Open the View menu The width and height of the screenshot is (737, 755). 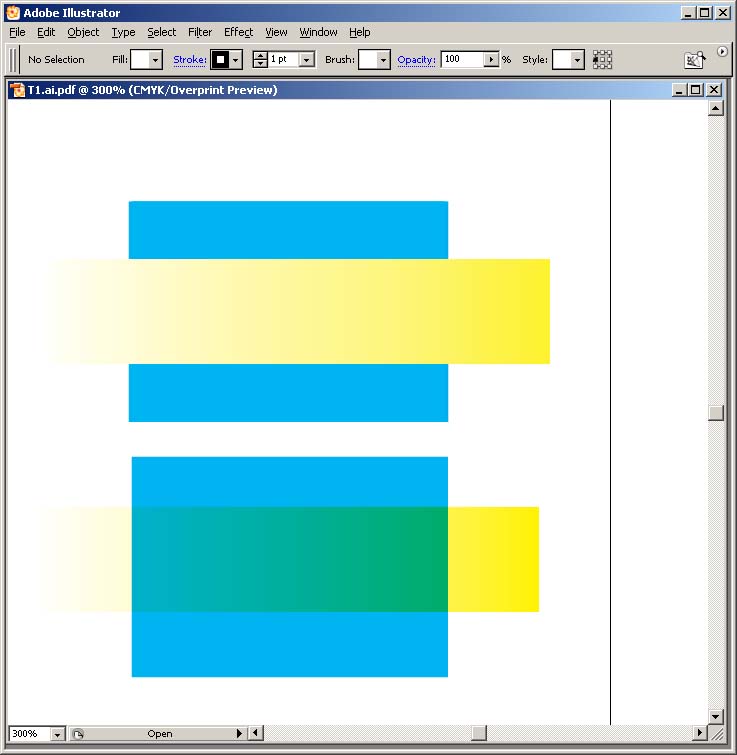[276, 32]
